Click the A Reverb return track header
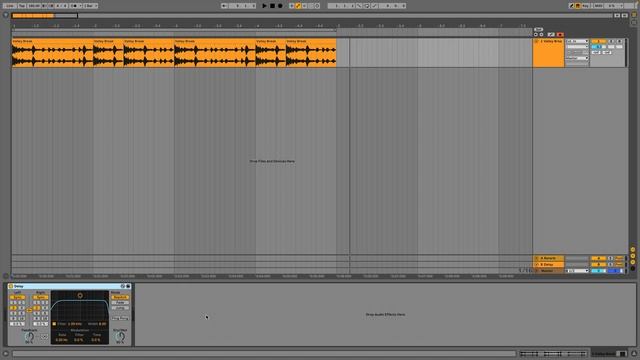640x360 pixels. pos(549,258)
